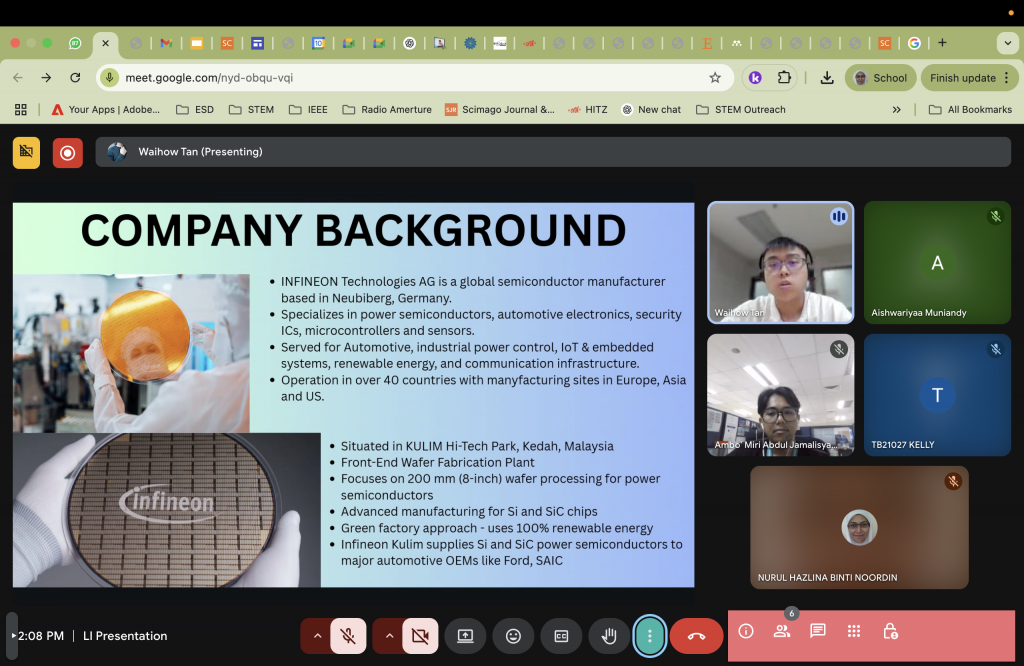
Task: Open the tab search dropdown
Action: tap(1007, 43)
